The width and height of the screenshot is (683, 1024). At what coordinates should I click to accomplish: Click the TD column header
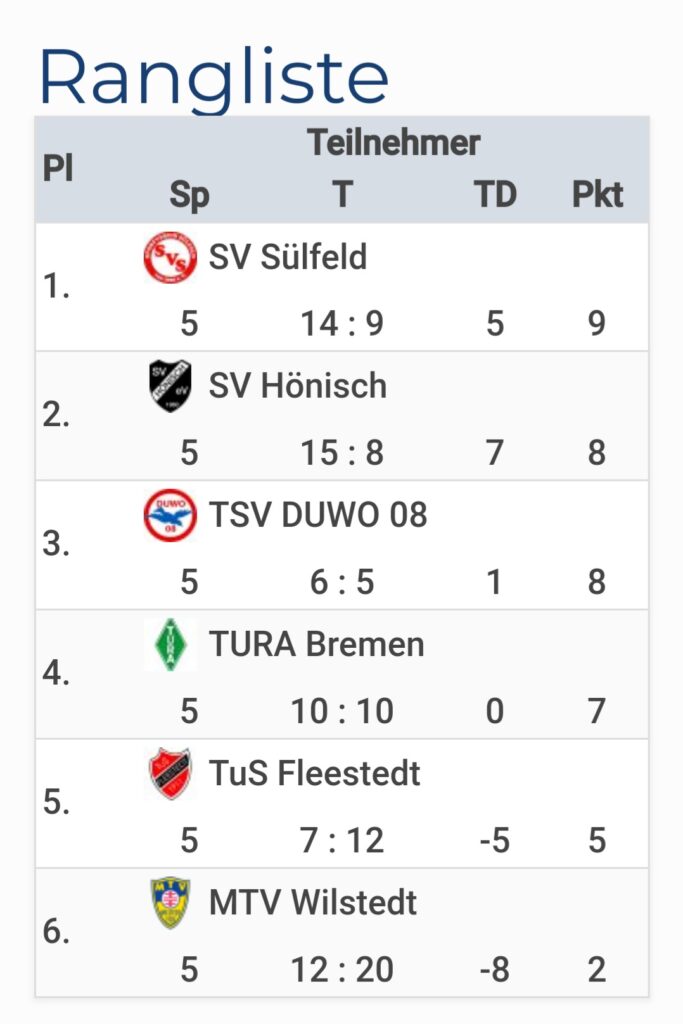tap(495, 194)
